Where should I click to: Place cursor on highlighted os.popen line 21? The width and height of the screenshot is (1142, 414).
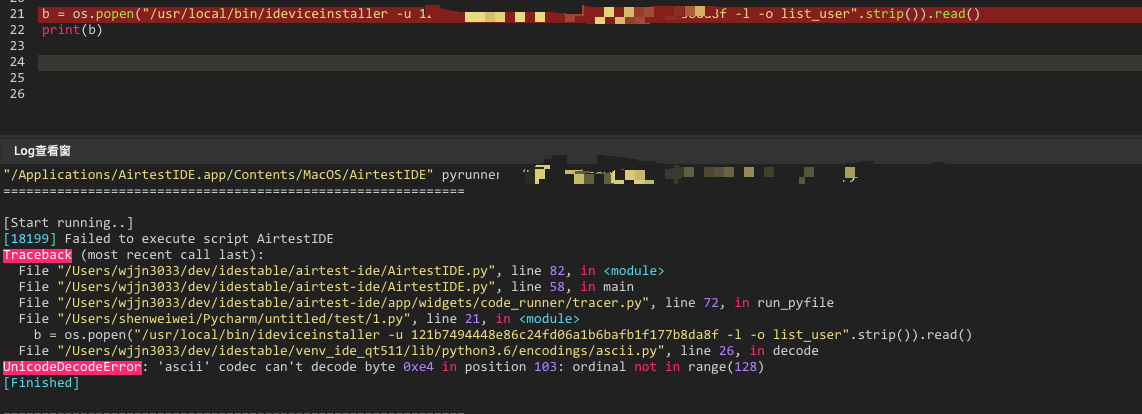click(590, 15)
